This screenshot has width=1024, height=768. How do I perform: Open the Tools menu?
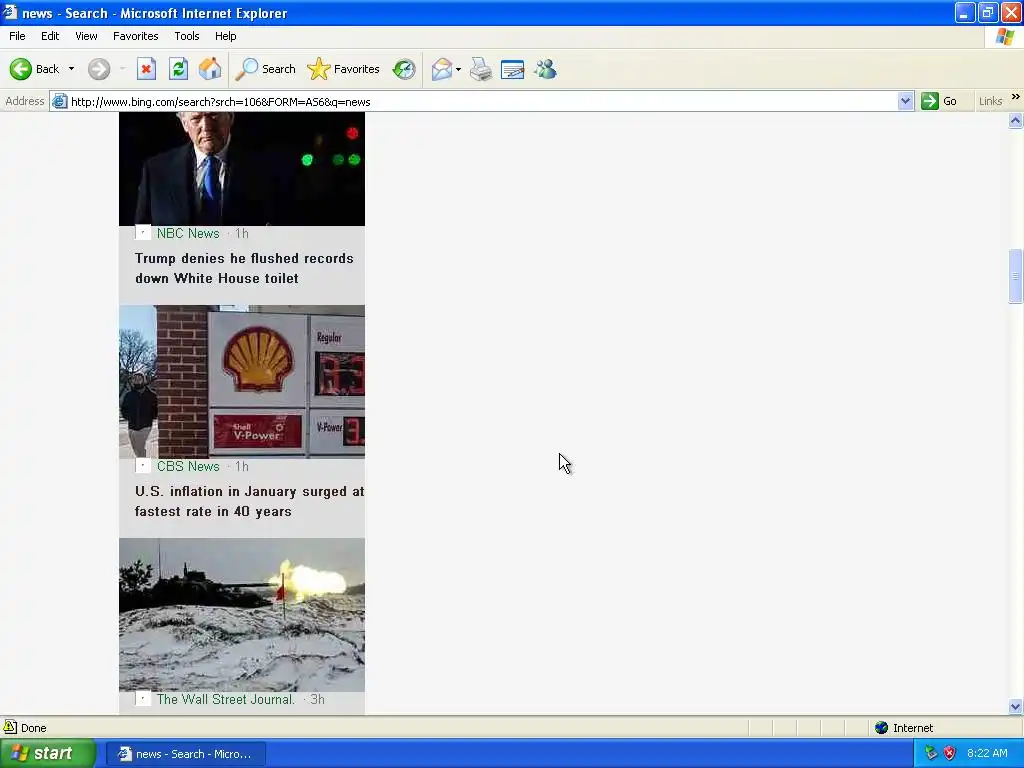(187, 36)
